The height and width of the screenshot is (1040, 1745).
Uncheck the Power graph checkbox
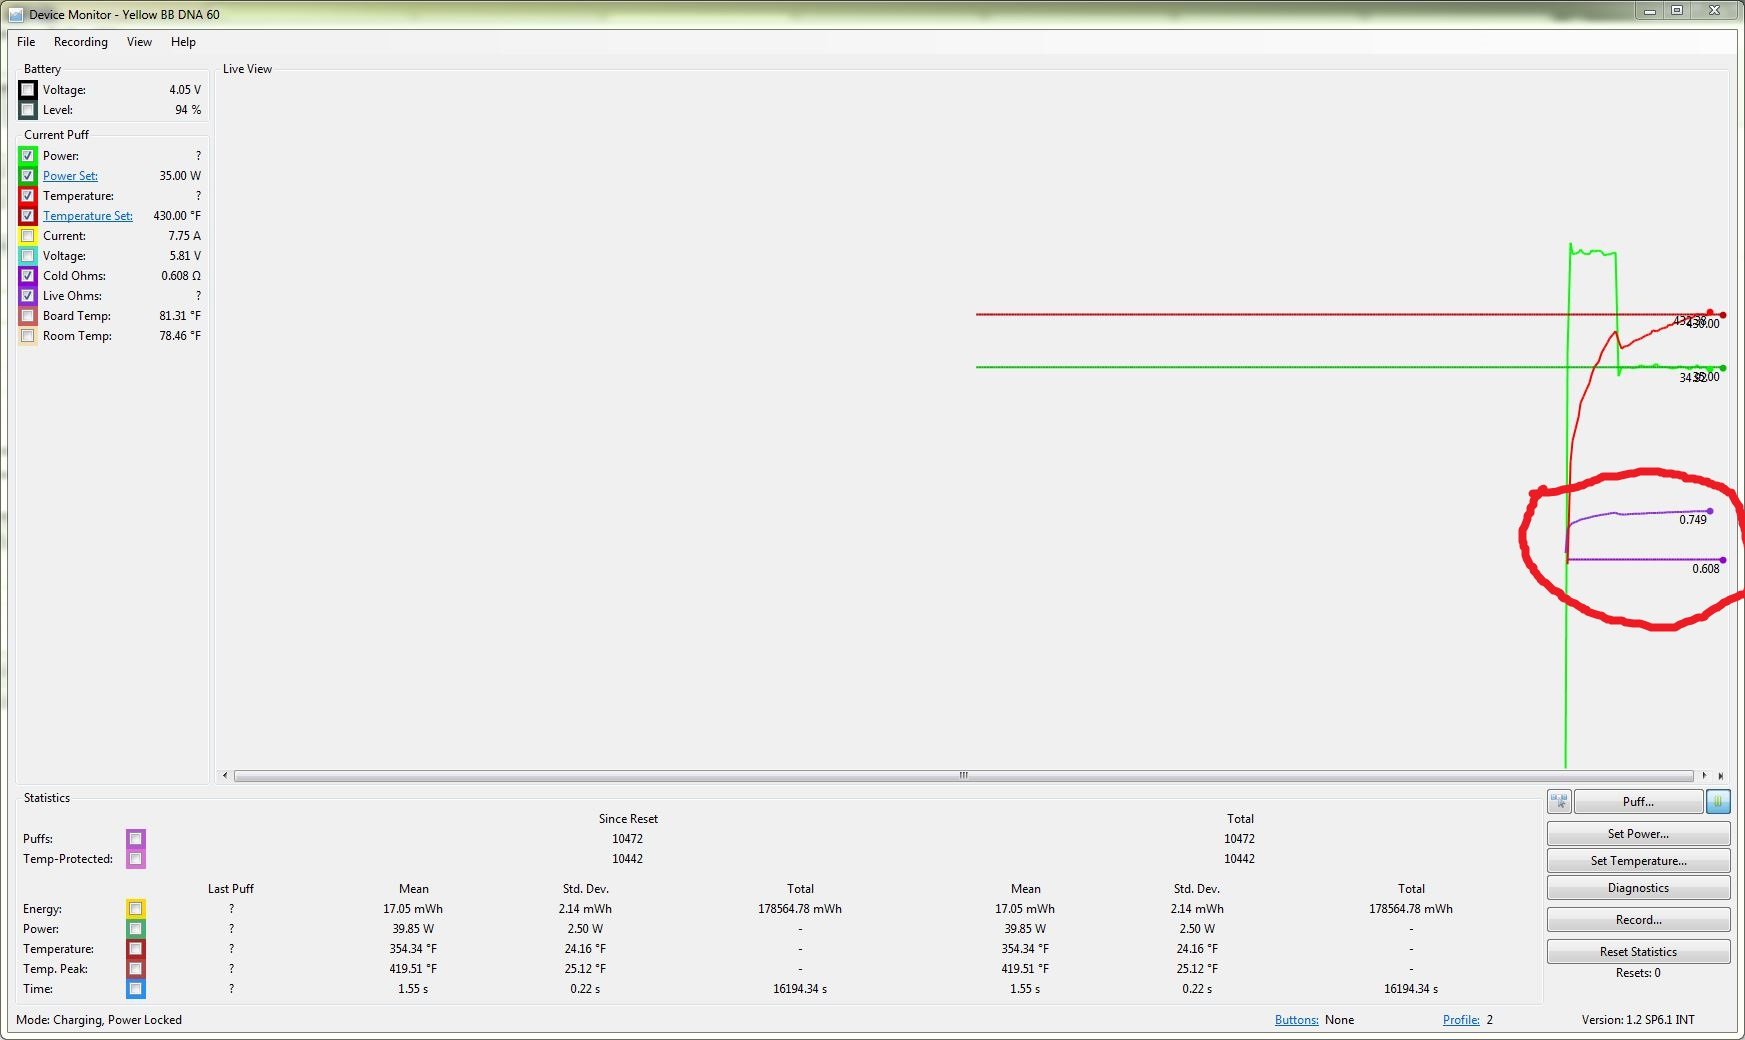[28, 155]
